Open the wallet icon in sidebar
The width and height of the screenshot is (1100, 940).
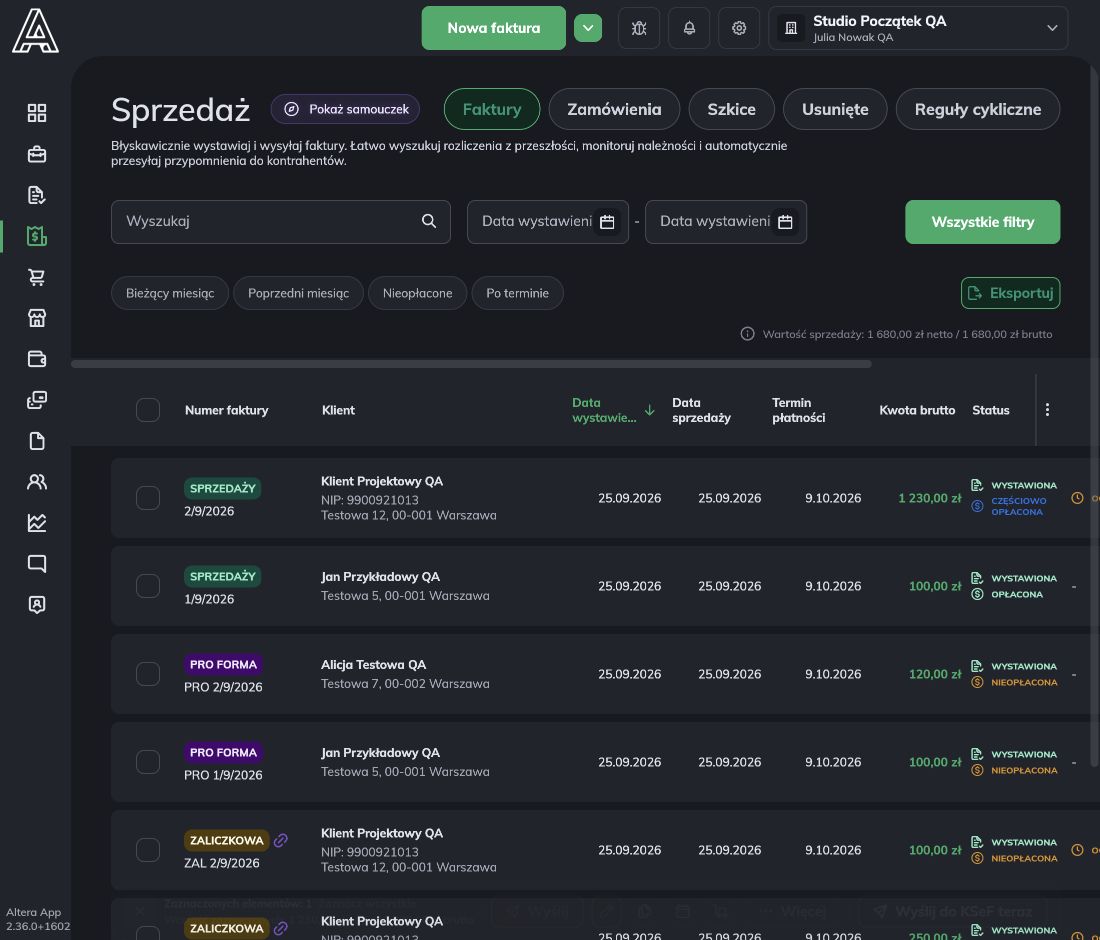(x=36, y=359)
